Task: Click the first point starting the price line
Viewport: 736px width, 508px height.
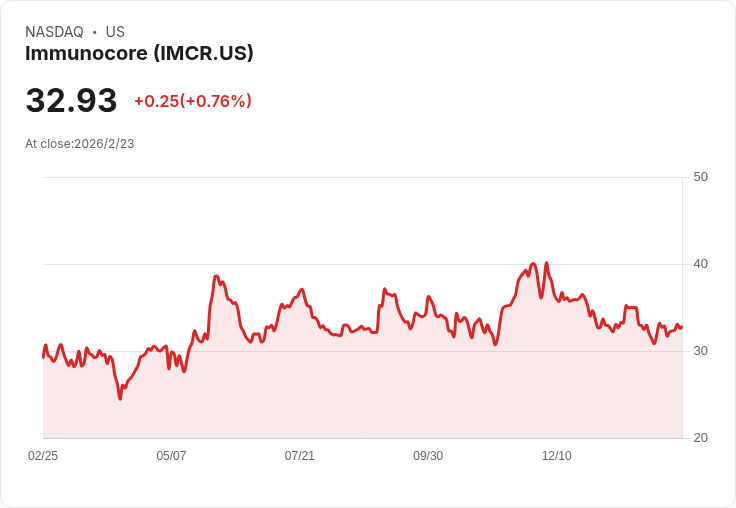Action: 44,356
